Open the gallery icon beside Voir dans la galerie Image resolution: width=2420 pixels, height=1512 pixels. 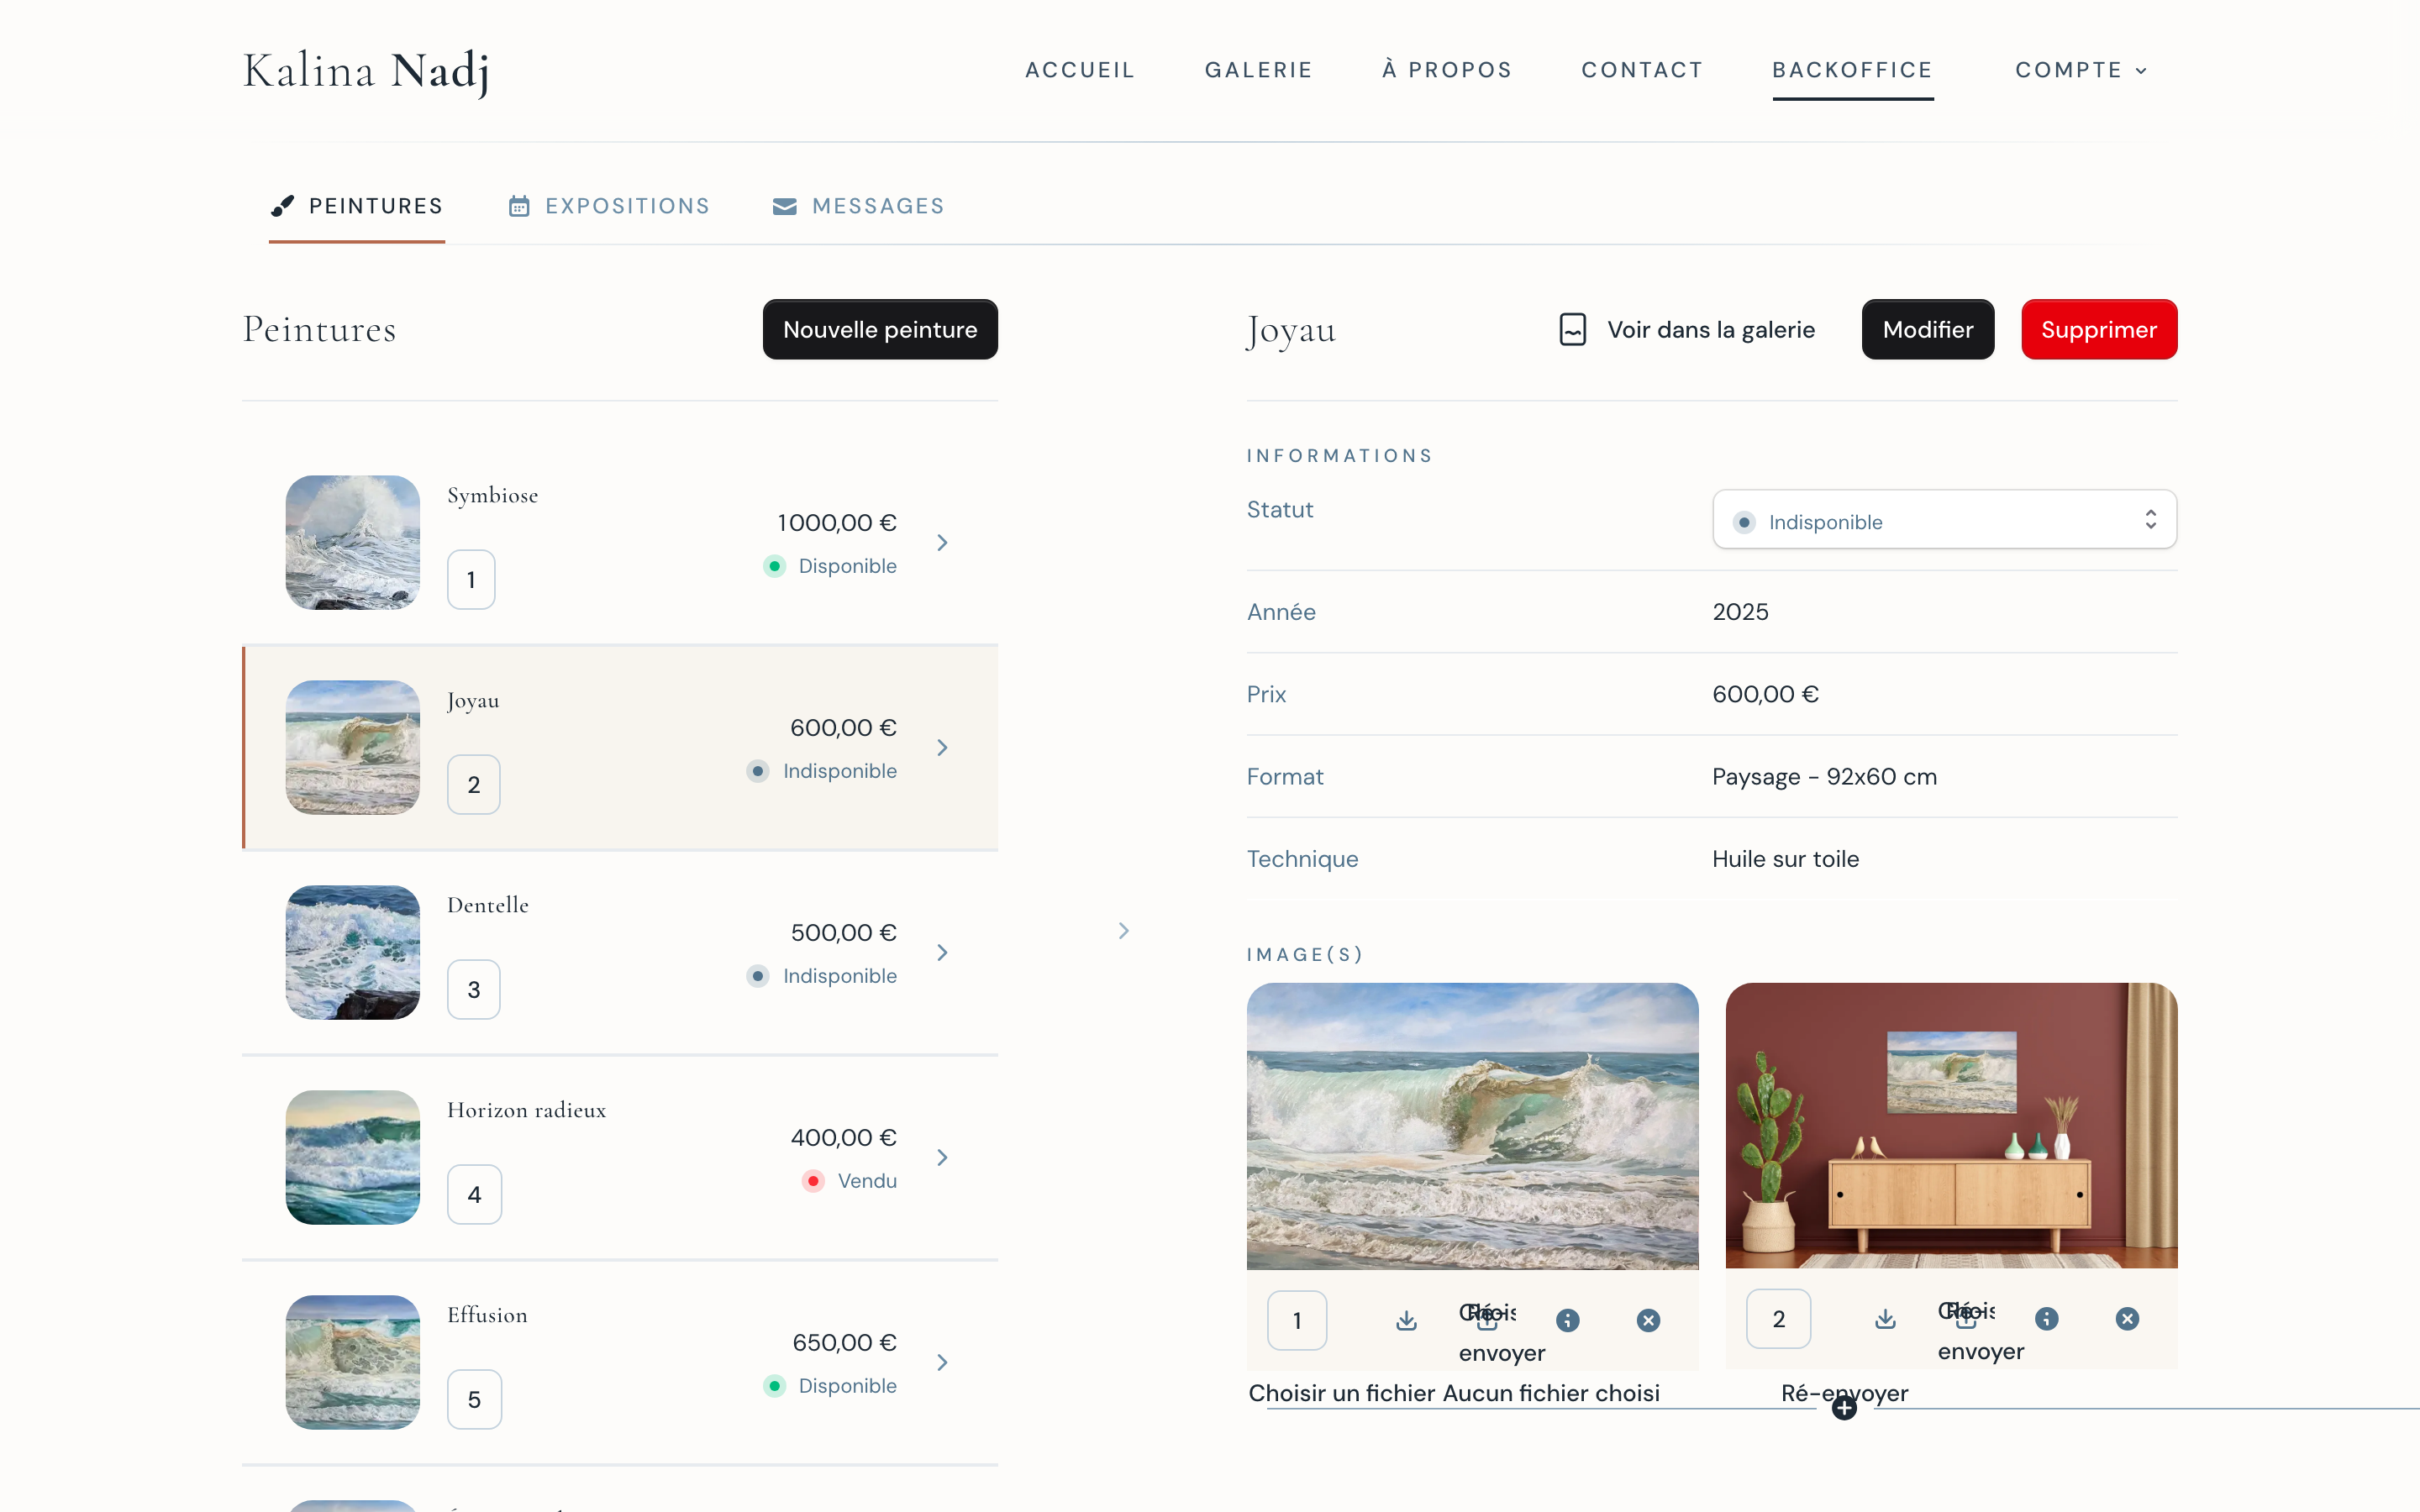[1572, 329]
